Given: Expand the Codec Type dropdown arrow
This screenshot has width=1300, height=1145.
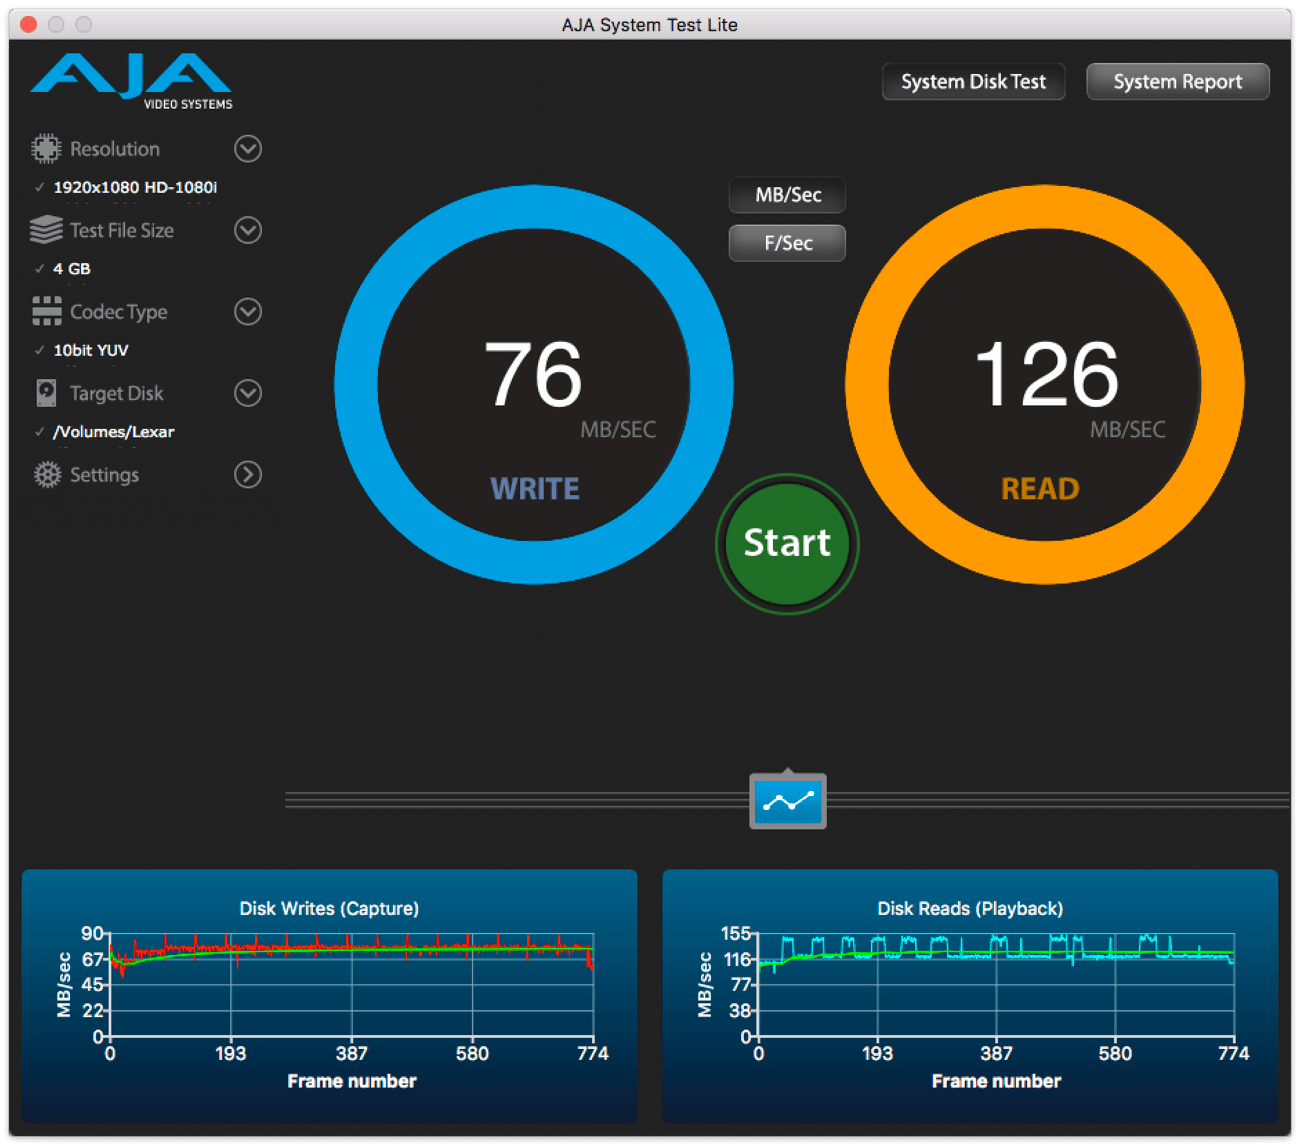Looking at the screenshot, I should coord(248,312).
